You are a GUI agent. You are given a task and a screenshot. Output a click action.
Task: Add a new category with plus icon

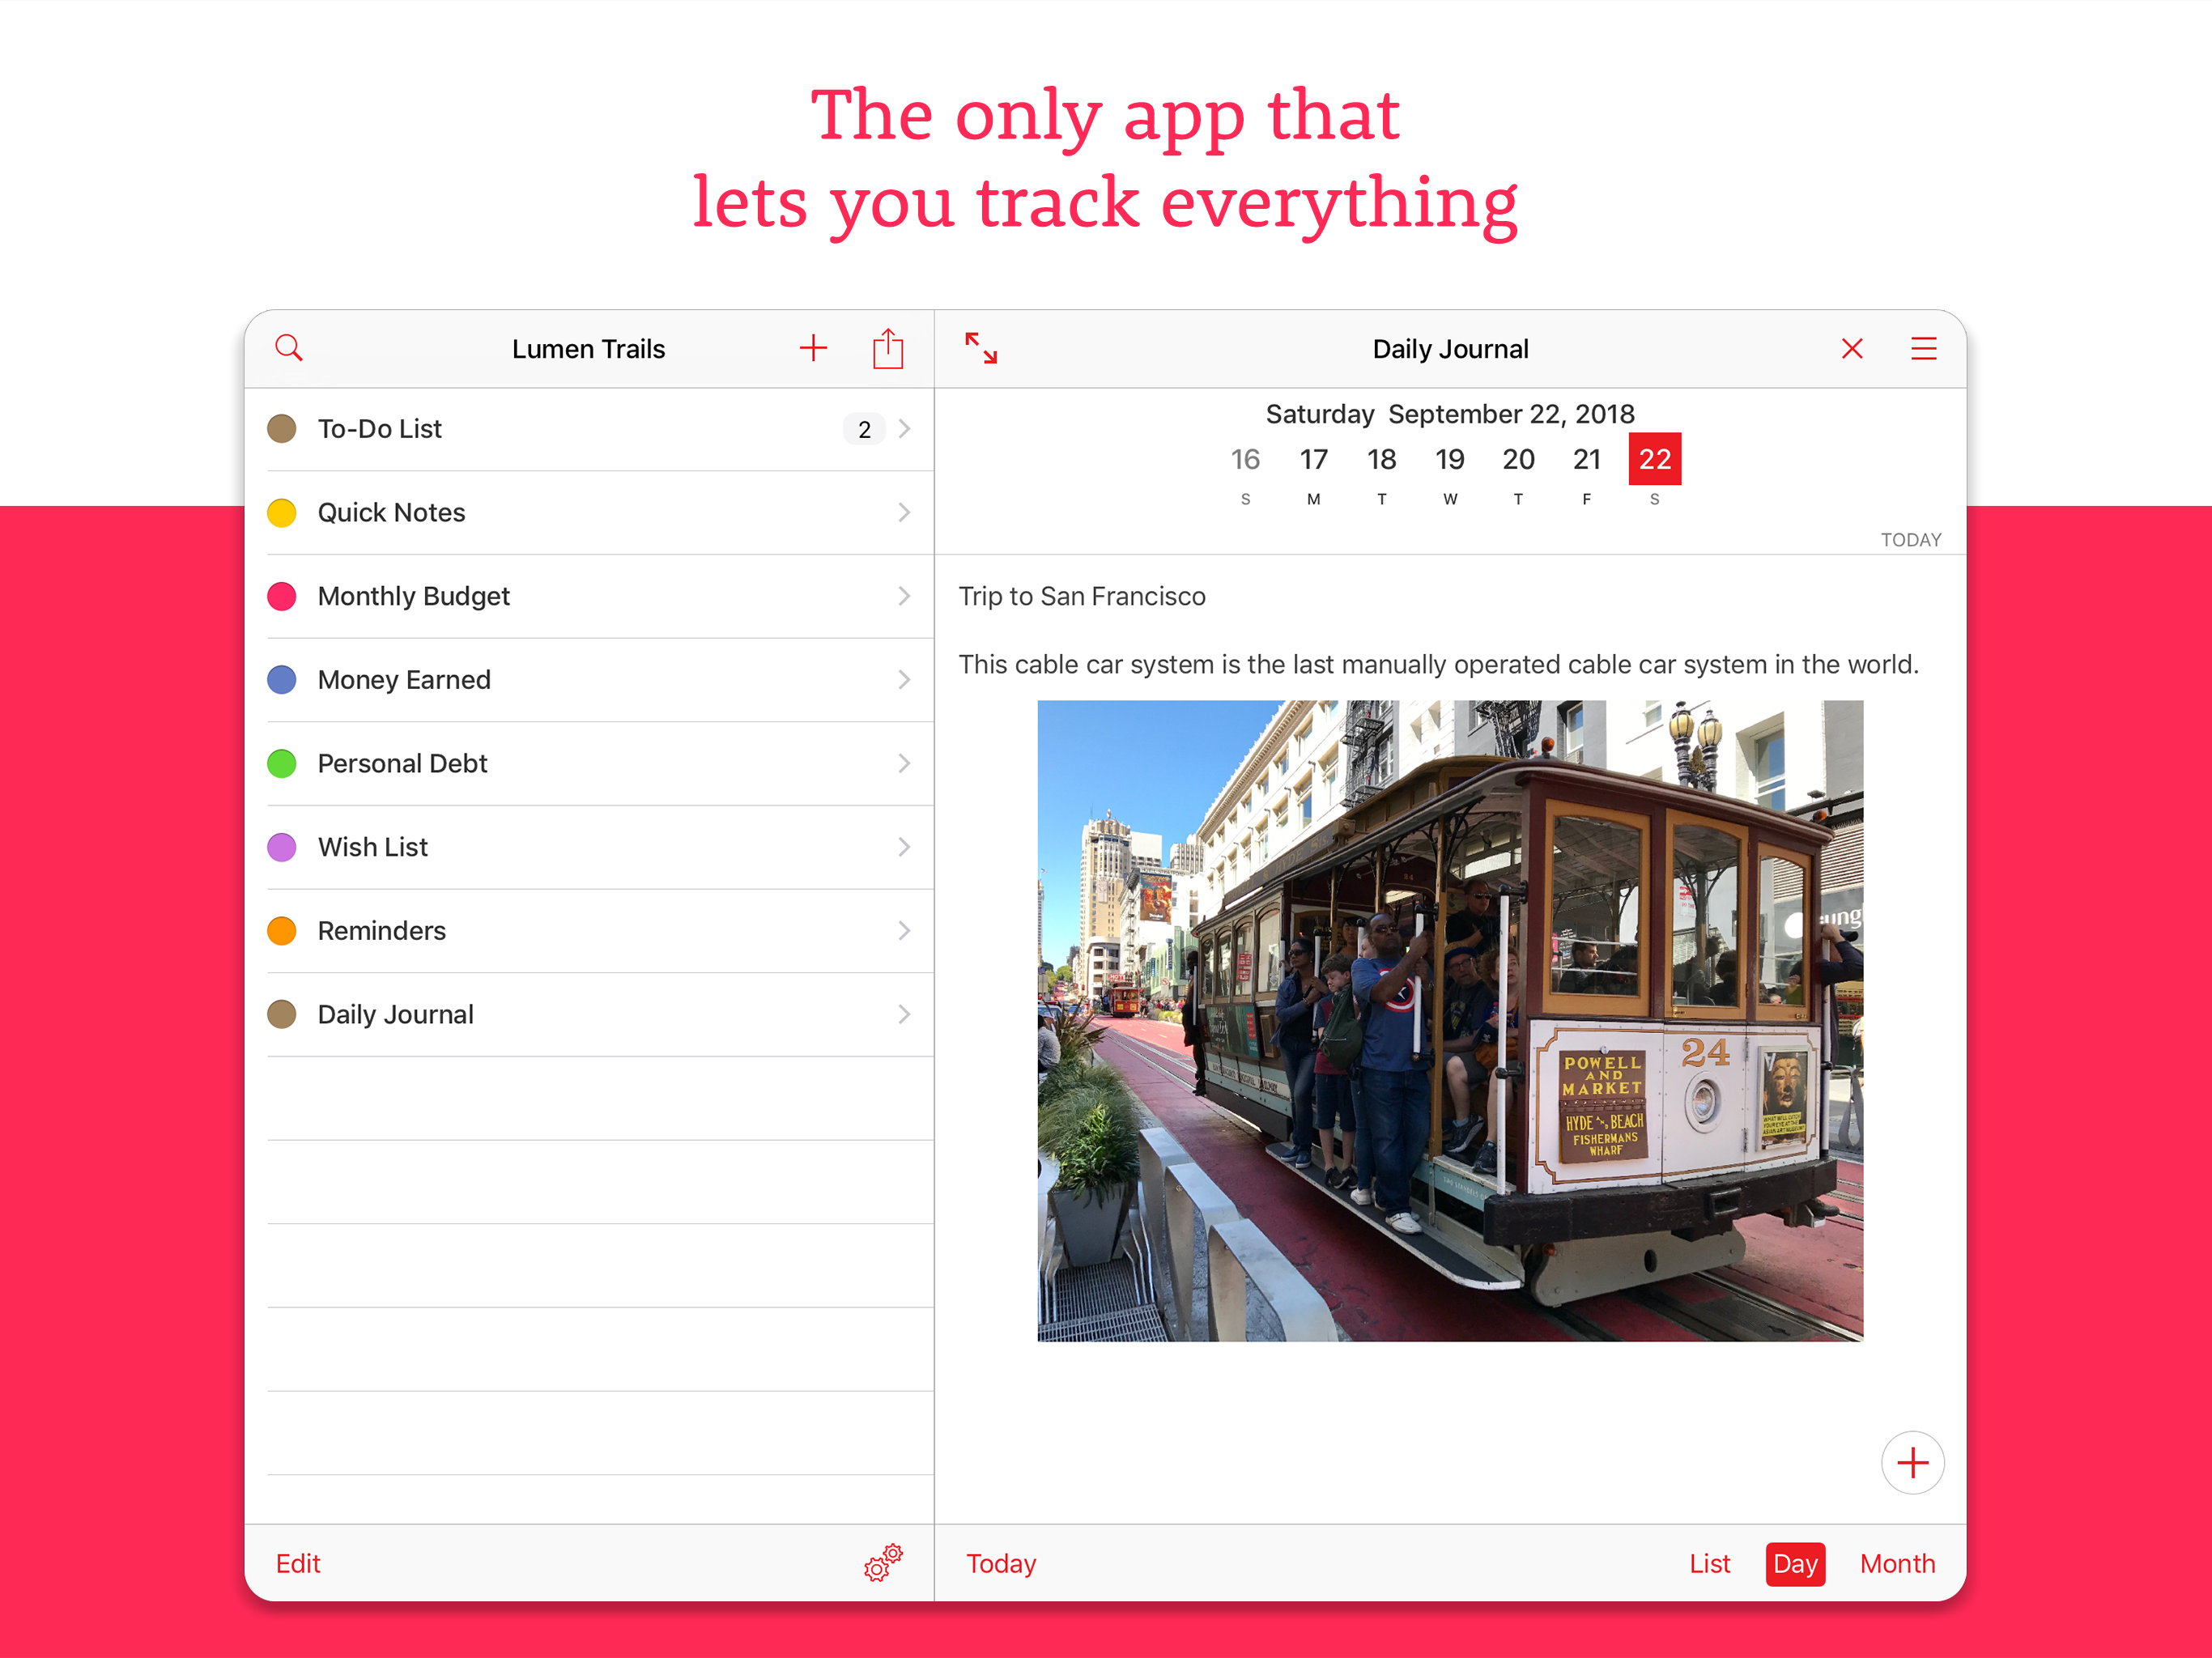click(813, 348)
